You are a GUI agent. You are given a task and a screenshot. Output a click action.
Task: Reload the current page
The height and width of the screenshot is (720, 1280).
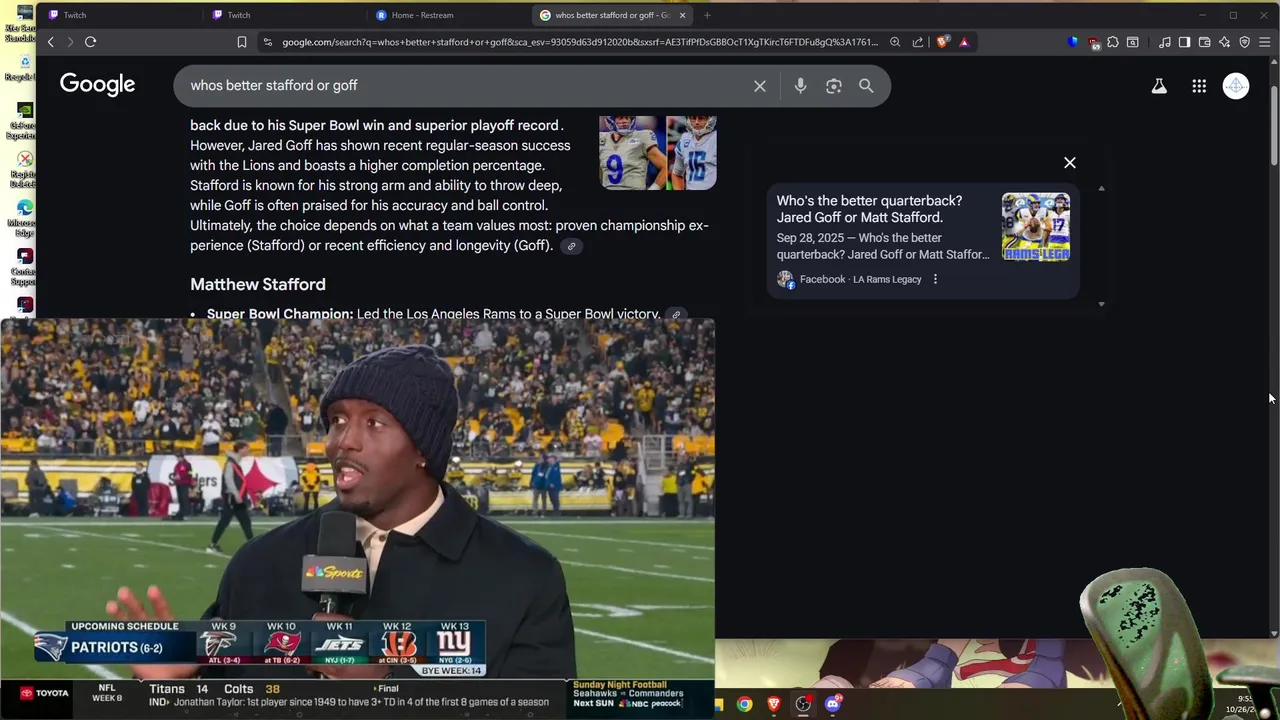pos(90,42)
